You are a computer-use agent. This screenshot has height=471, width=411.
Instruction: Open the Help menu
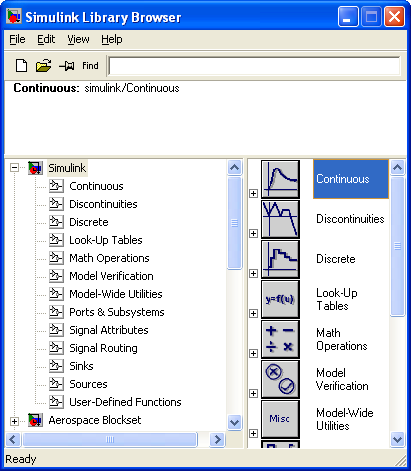(x=112, y=39)
